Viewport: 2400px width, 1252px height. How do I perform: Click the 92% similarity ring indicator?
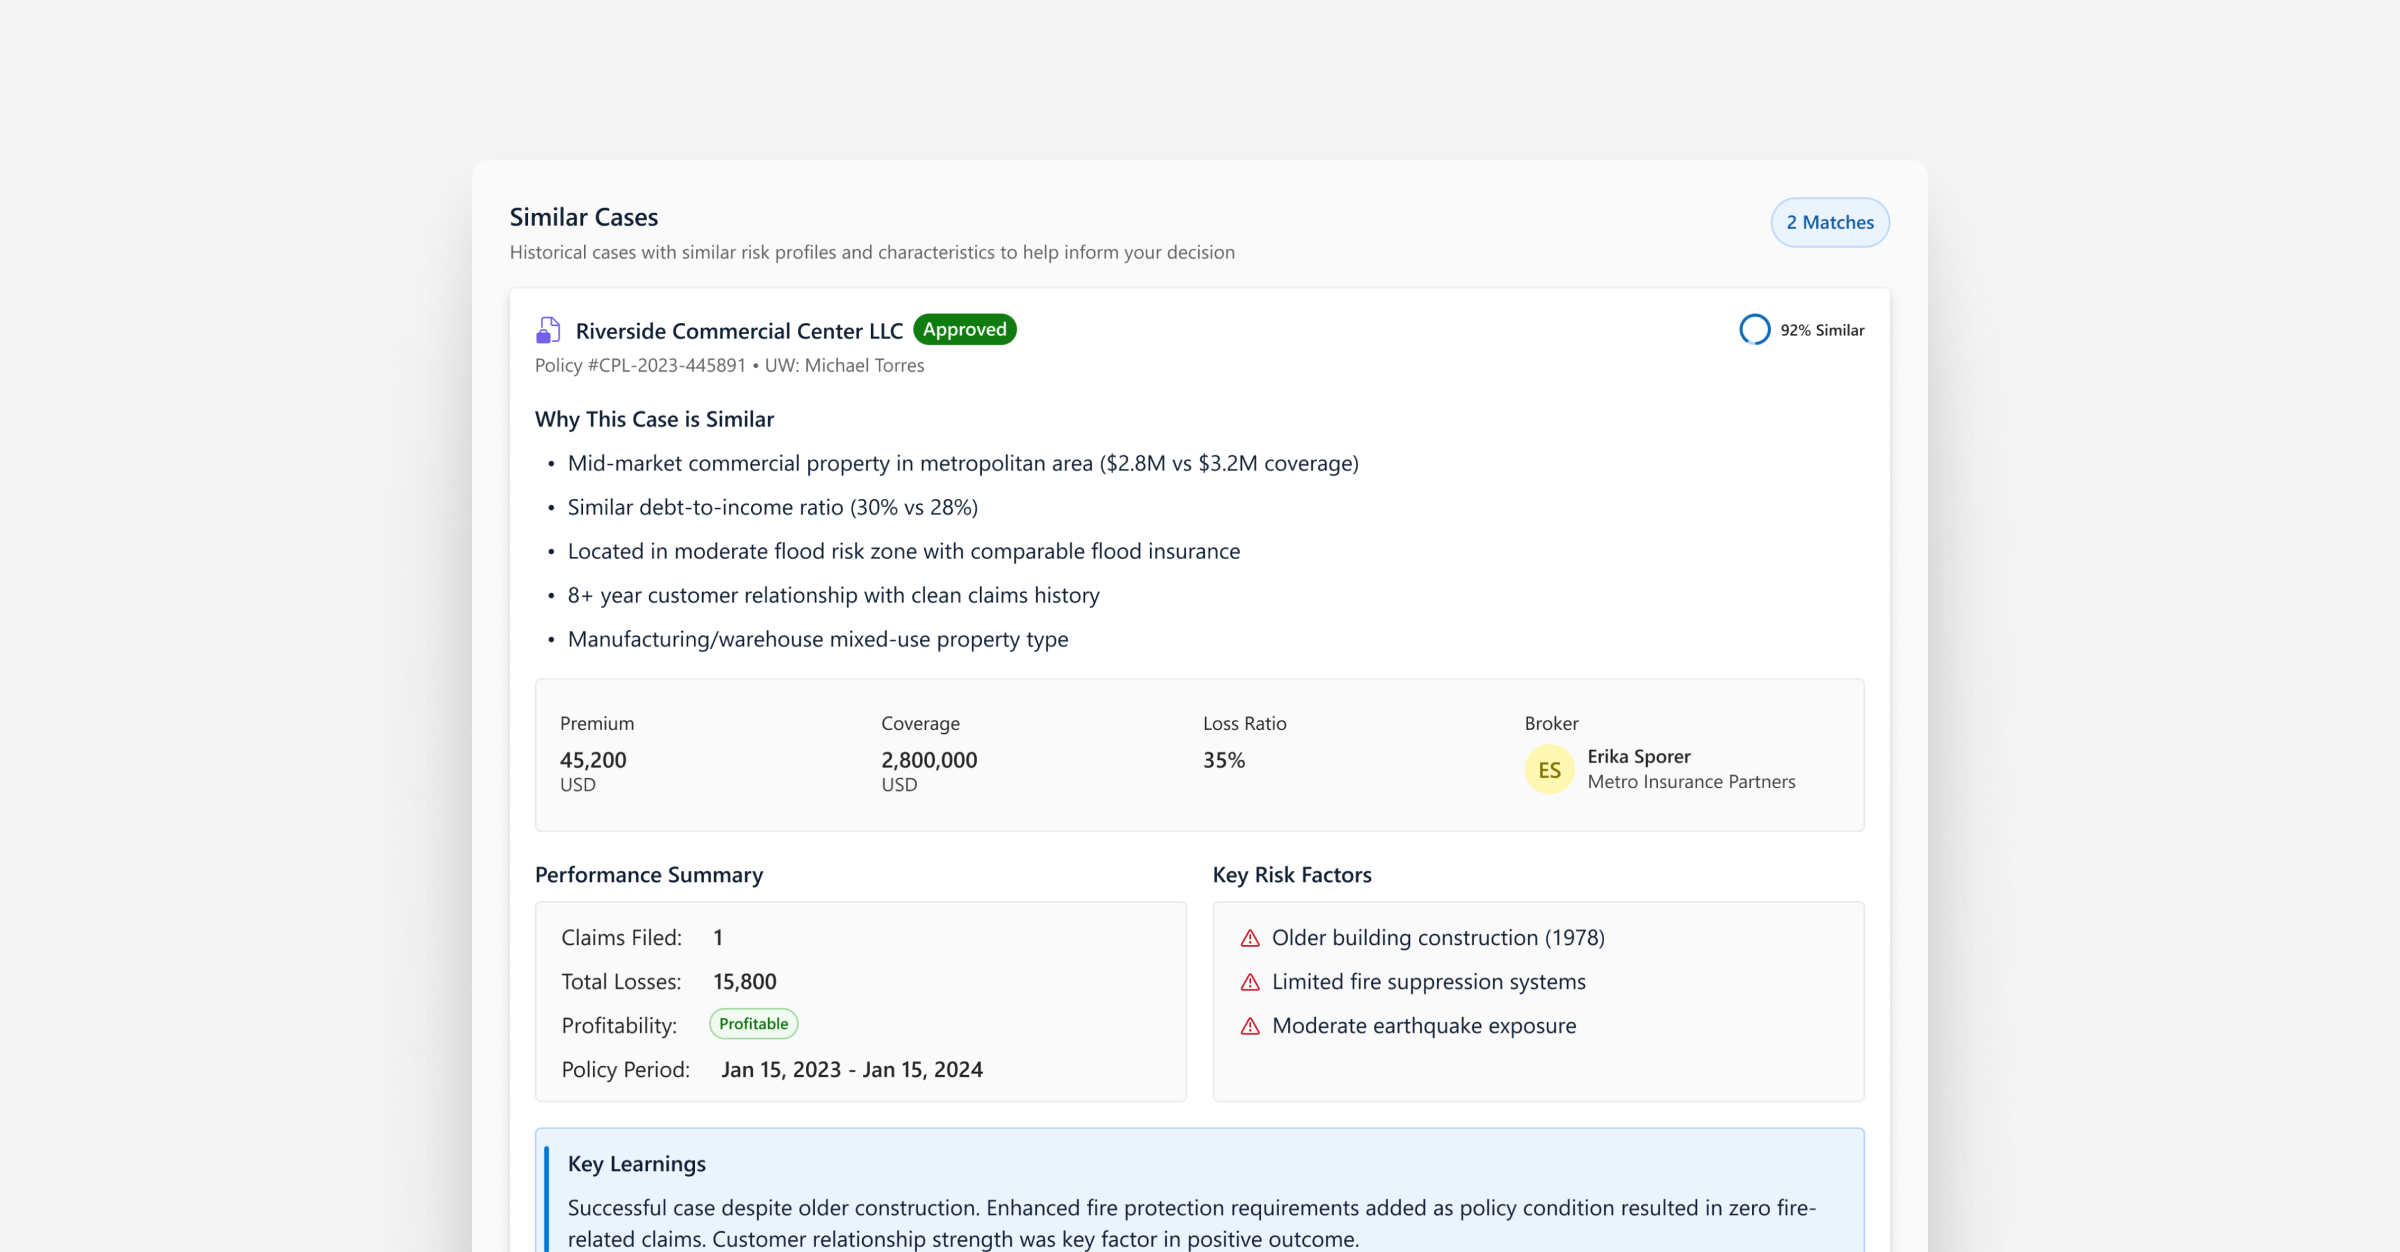tap(1754, 330)
